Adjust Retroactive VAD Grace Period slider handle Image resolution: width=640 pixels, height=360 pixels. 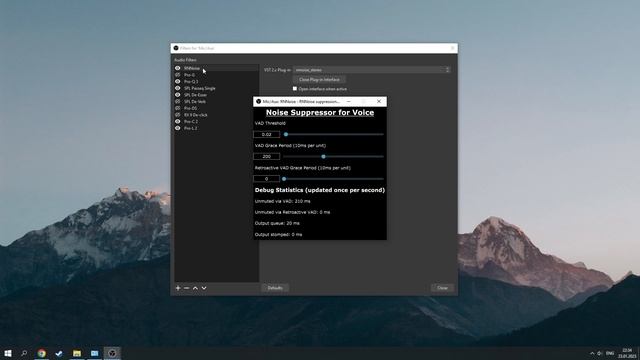coord(284,179)
